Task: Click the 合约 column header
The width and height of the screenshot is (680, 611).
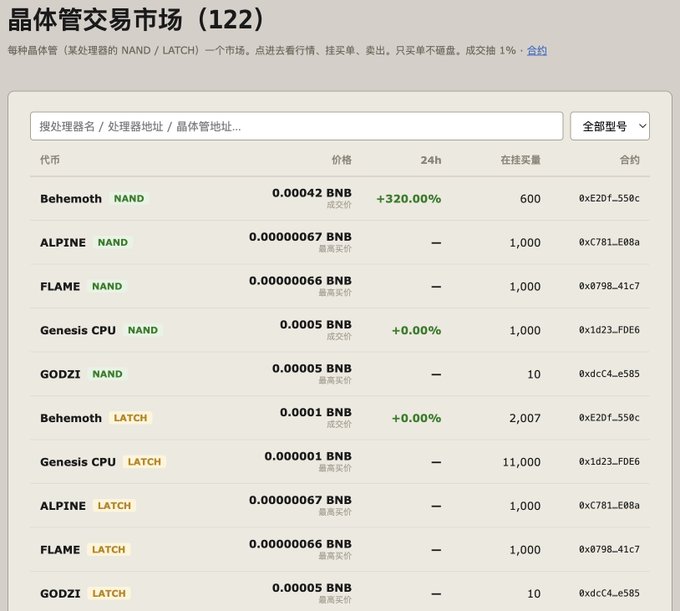Action: pos(629,160)
